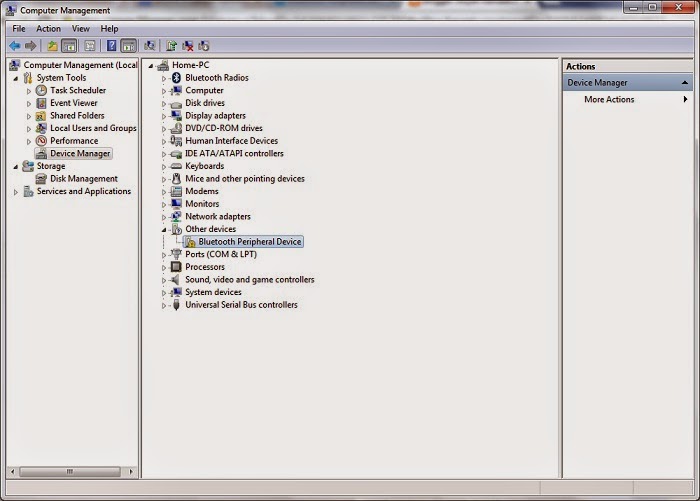
Task: Click left pane horizontal scrollbar thumb
Action: (x=70, y=472)
